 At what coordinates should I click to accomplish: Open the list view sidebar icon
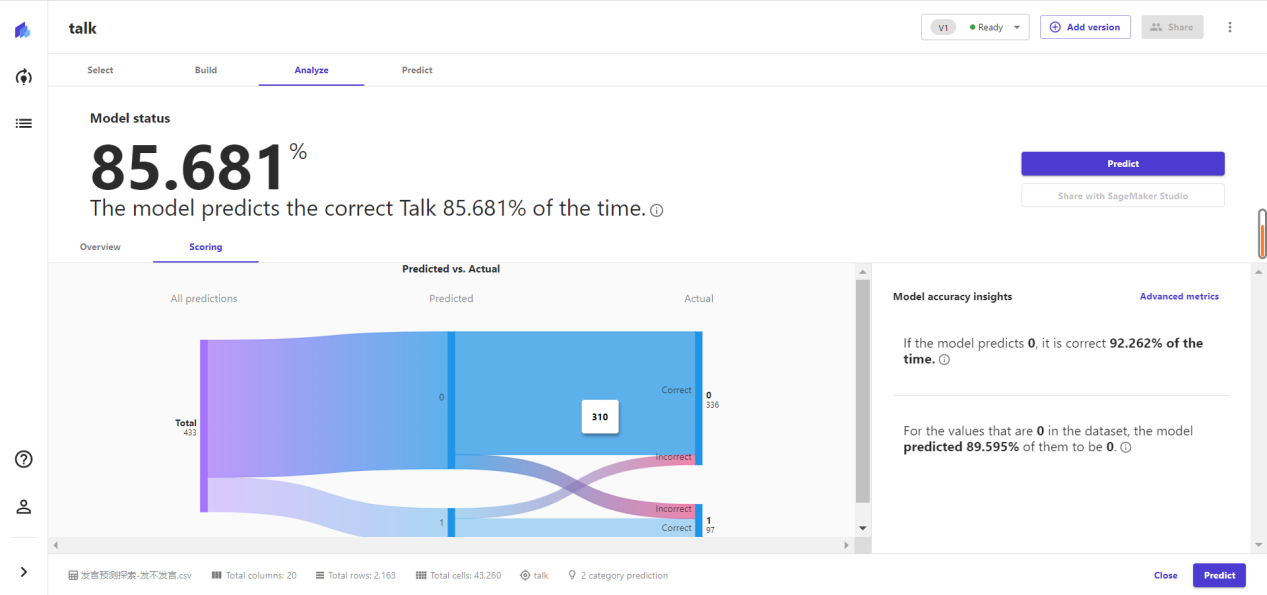click(x=23, y=123)
